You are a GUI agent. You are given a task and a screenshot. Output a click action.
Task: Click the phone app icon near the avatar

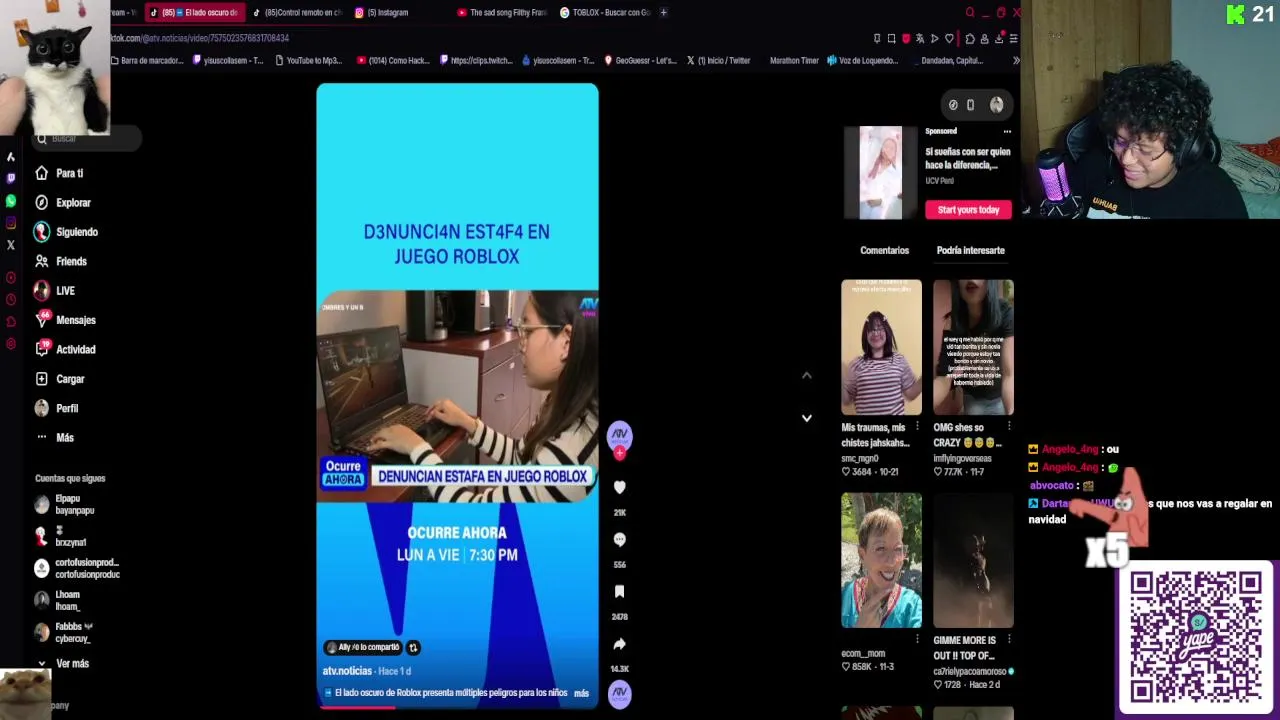pos(970,105)
